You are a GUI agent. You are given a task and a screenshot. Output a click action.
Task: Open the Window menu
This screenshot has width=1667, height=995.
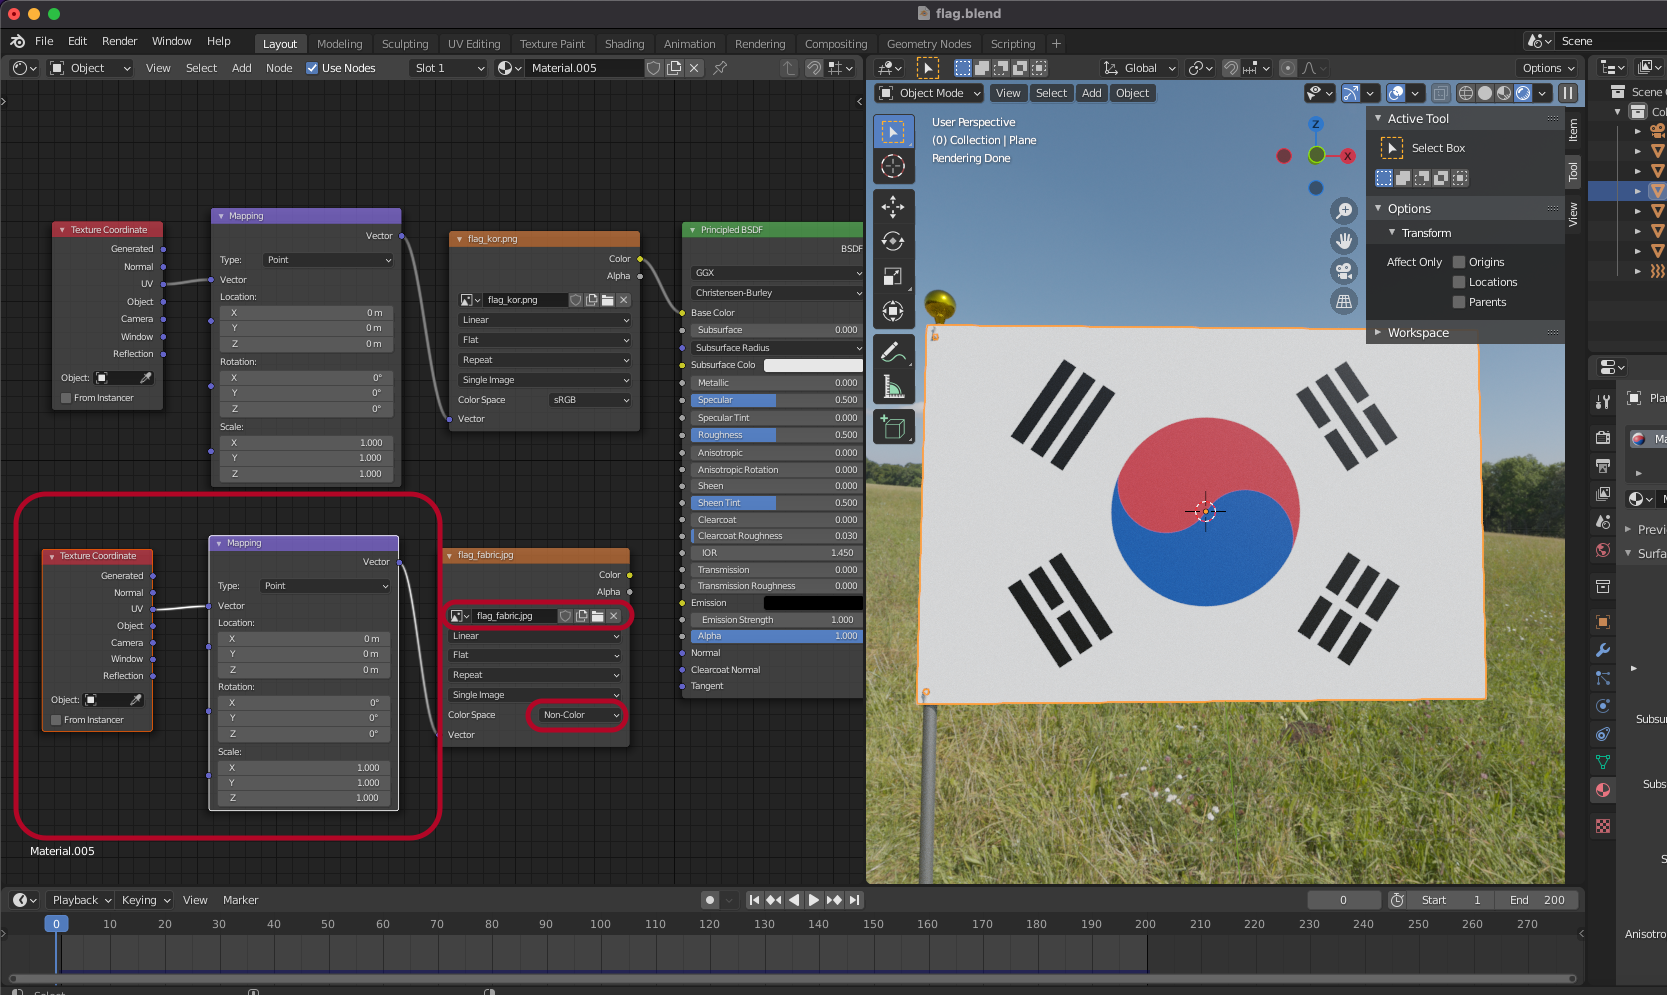[171, 41]
